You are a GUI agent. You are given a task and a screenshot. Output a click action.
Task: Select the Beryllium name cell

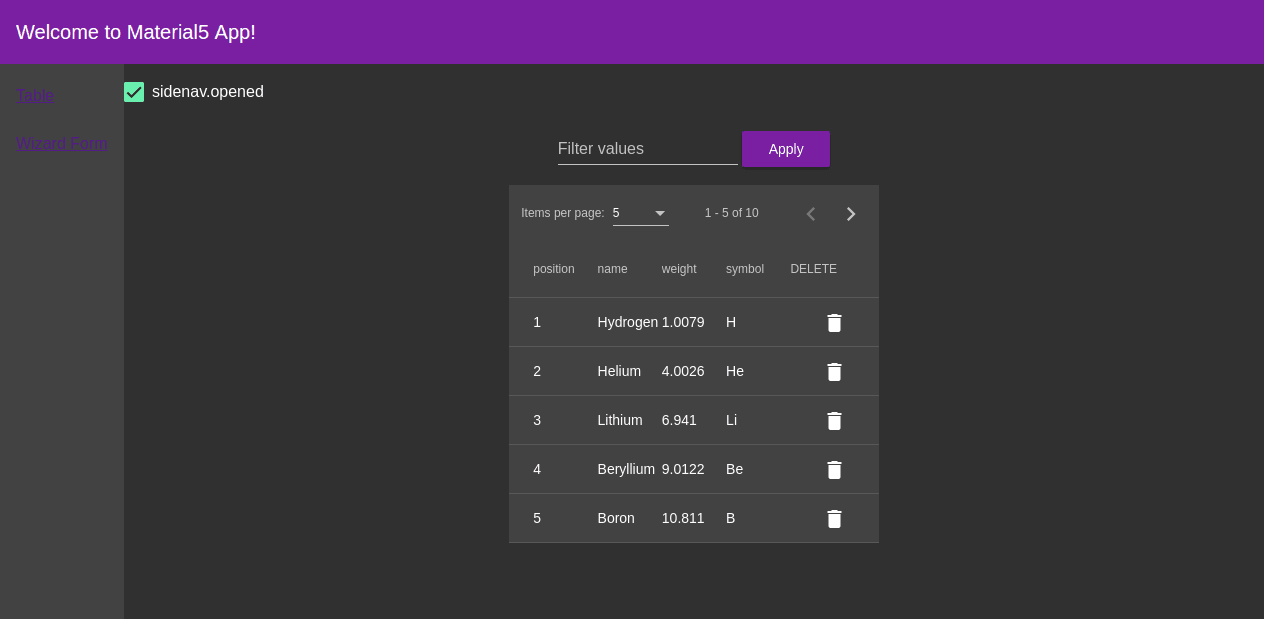point(626,469)
